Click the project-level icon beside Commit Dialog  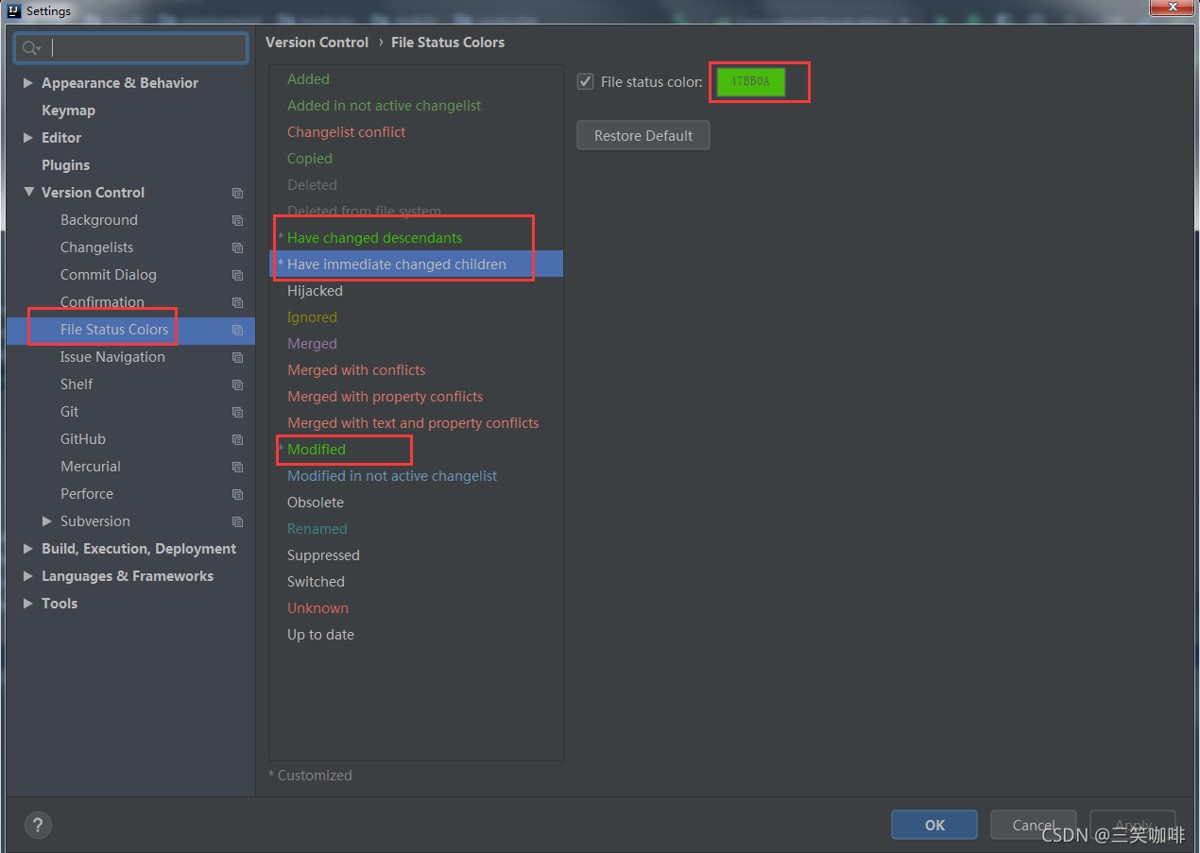click(237, 275)
